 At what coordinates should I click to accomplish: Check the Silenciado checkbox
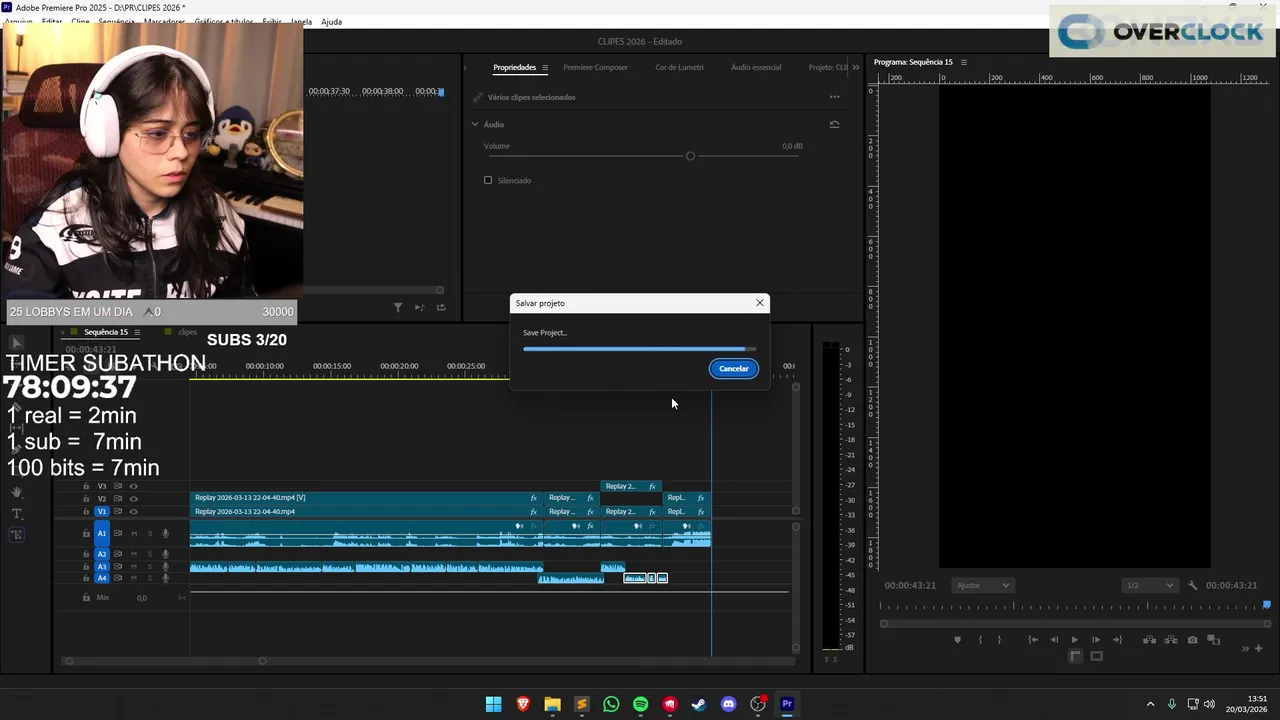pos(488,180)
